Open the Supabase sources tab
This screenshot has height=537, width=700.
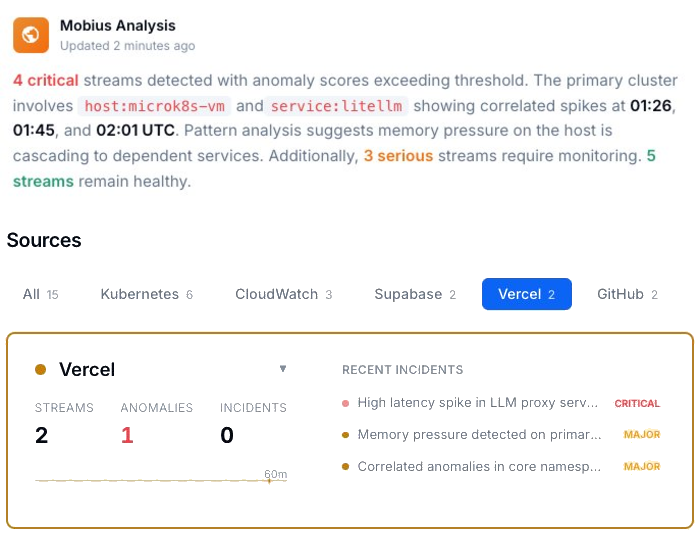pos(415,294)
